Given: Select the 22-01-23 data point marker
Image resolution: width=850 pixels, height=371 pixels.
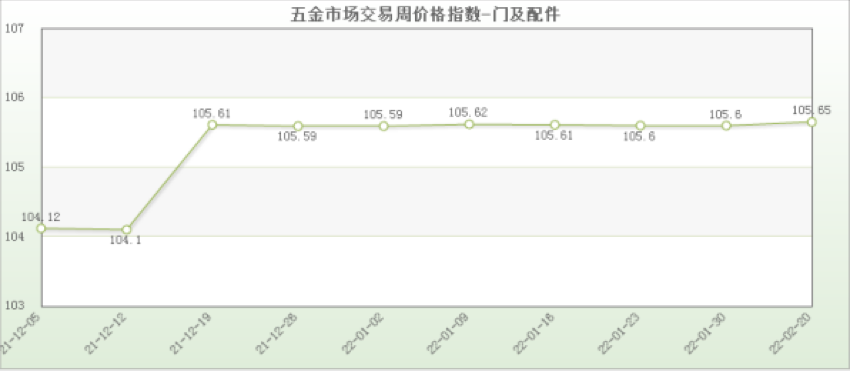Looking at the screenshot, I should click(640, 125).
